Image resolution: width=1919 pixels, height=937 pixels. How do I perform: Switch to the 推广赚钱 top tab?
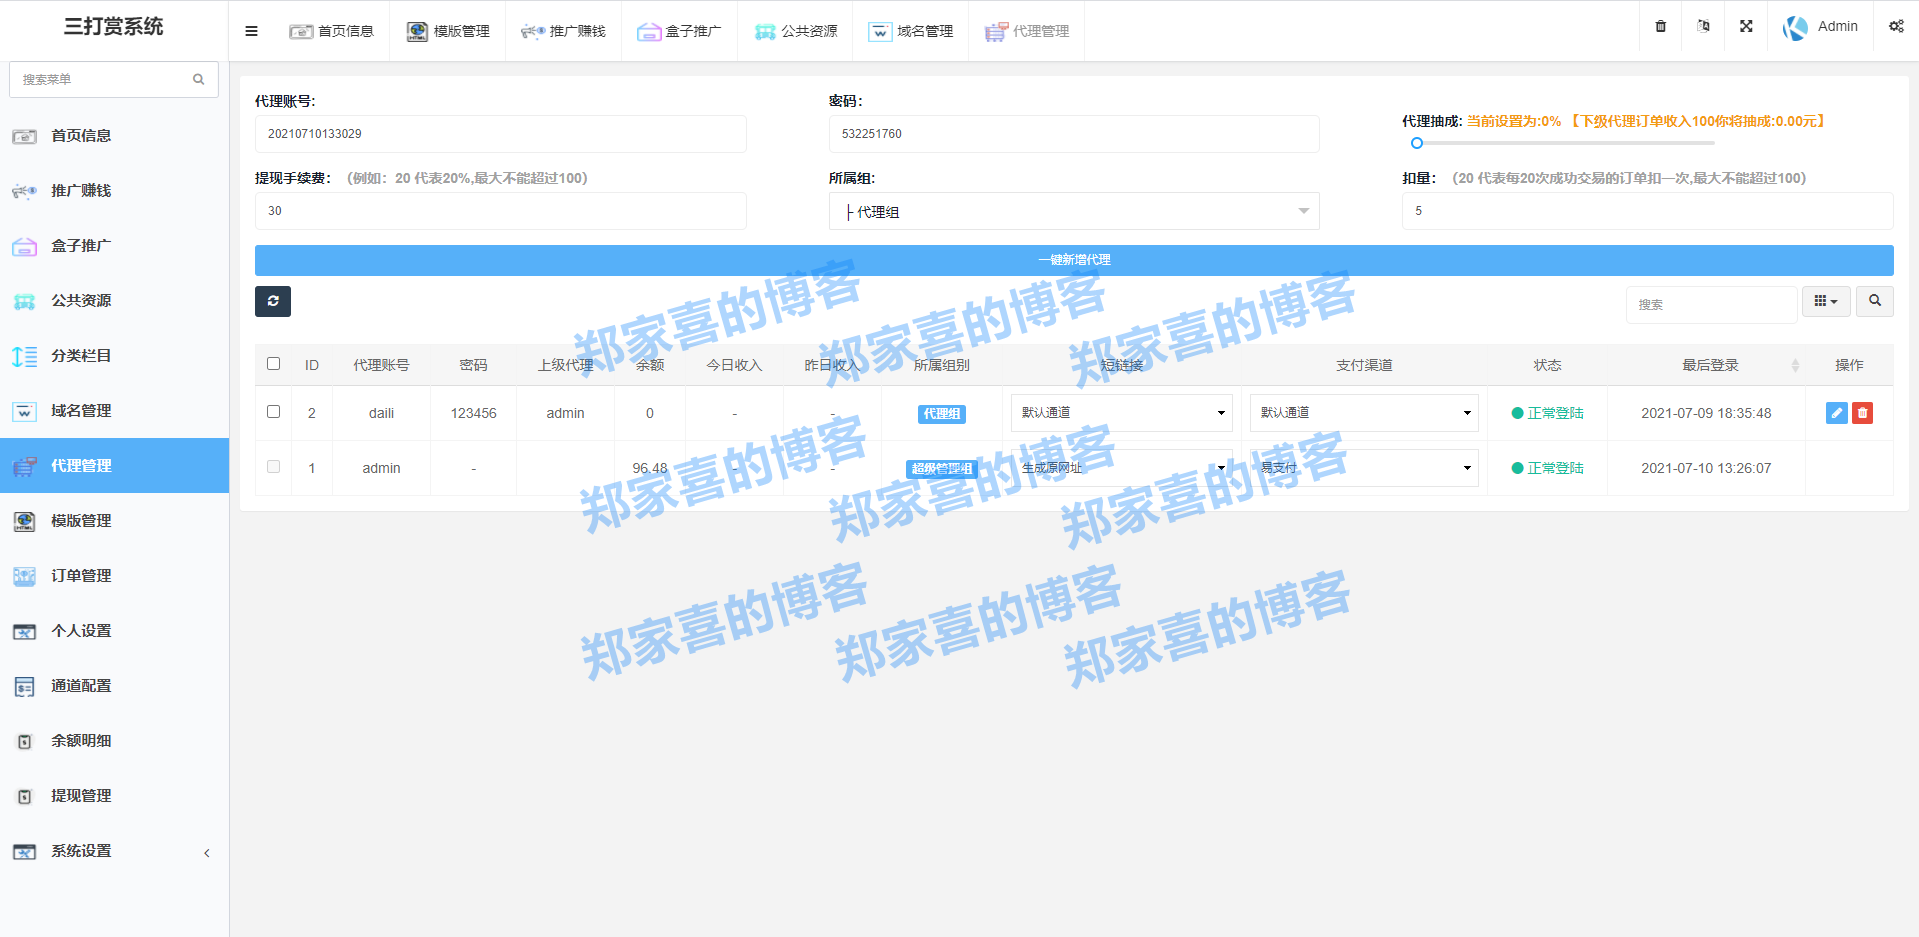pyautogui.click(x=563, y=31)
